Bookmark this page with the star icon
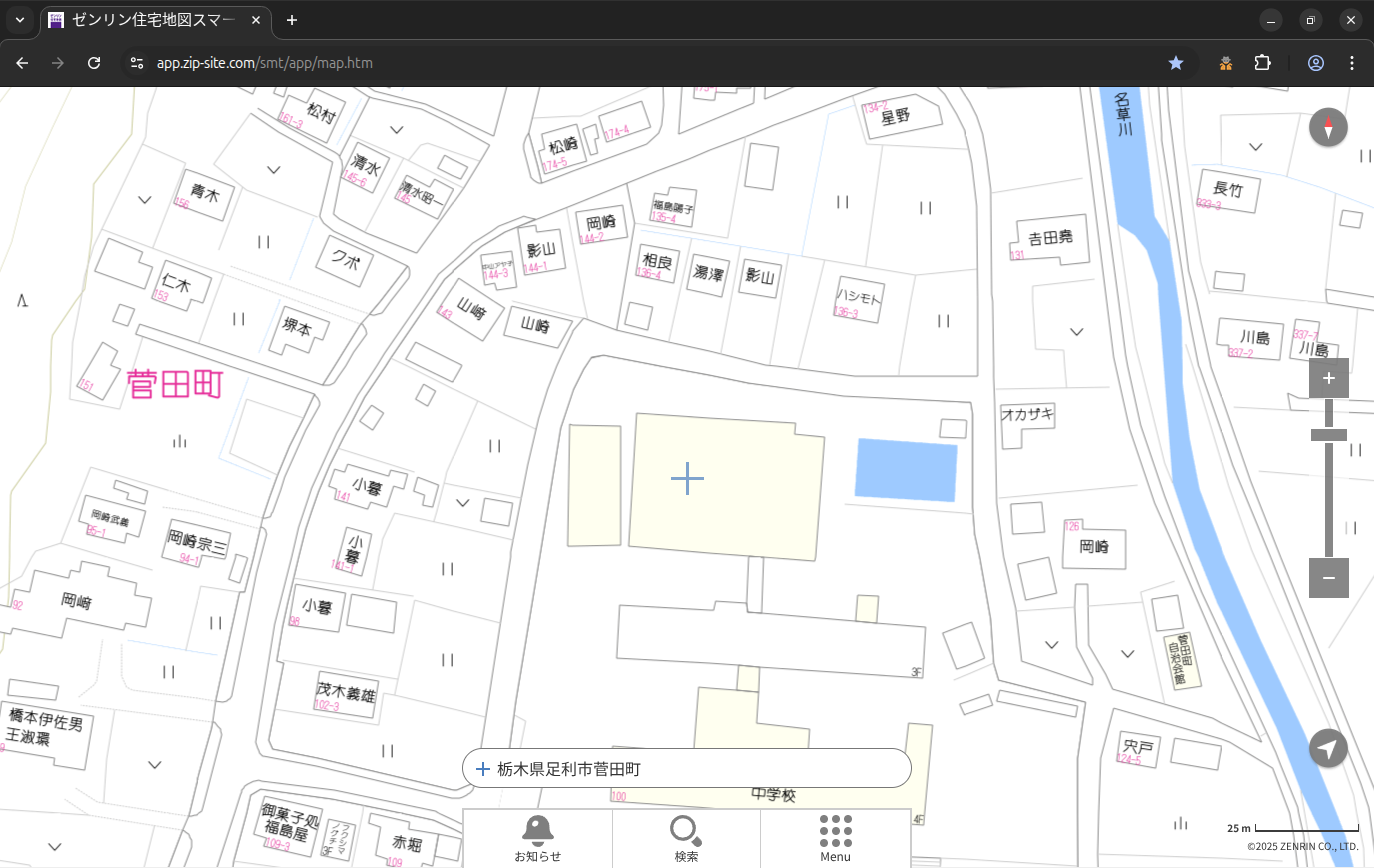The height and width of the screenshot is (868, 1374). coord(1176,63)
